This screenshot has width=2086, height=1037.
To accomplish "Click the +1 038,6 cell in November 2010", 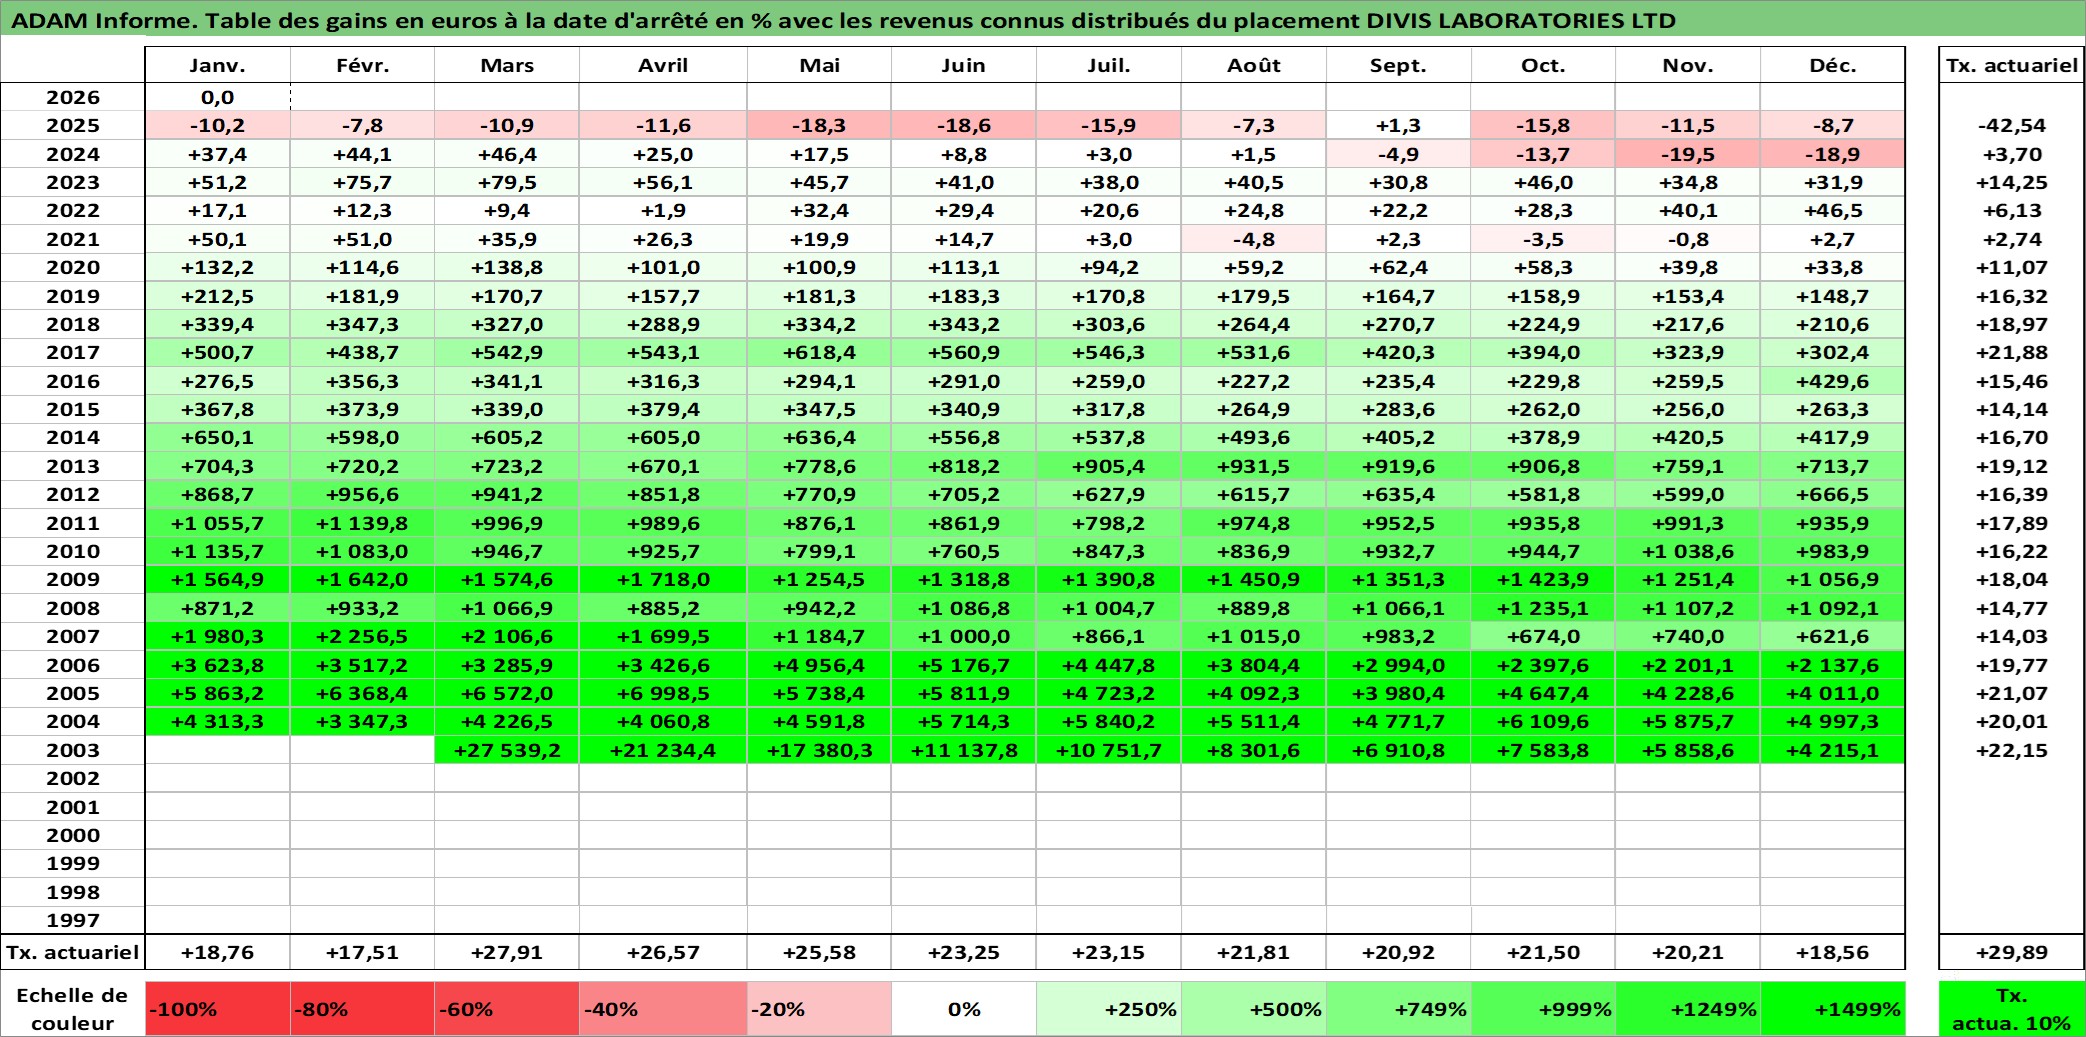I will (x=1688, y=551).
